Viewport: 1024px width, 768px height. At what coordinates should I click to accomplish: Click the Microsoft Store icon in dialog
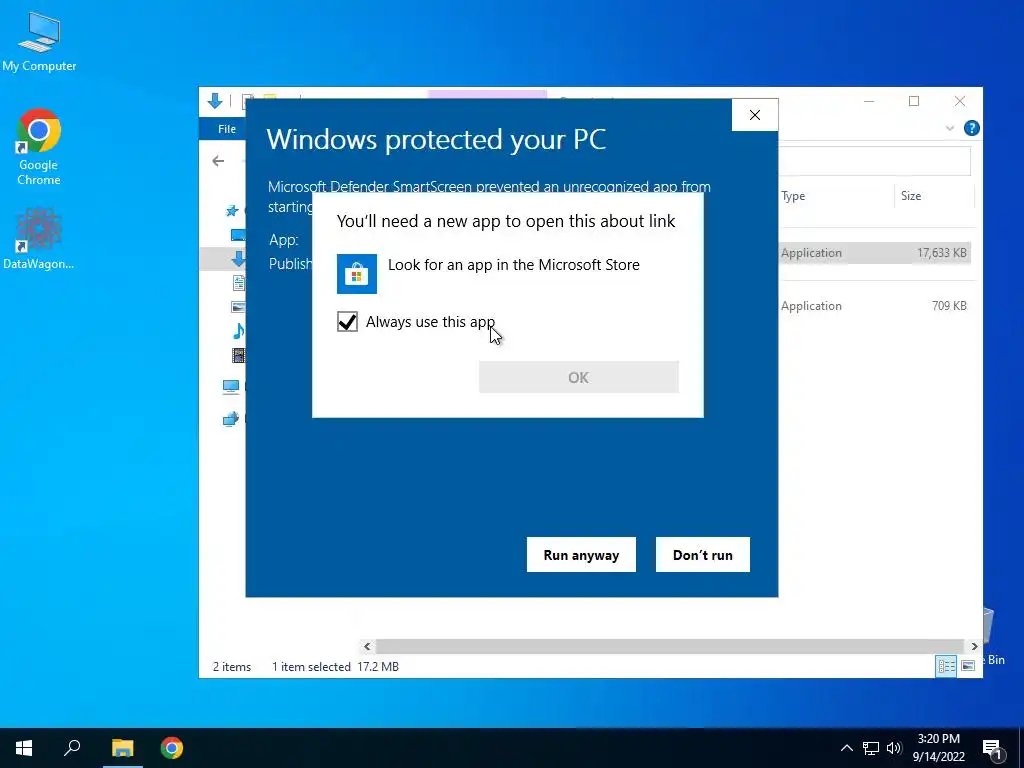pyautogui.click(x=357, y=274)
